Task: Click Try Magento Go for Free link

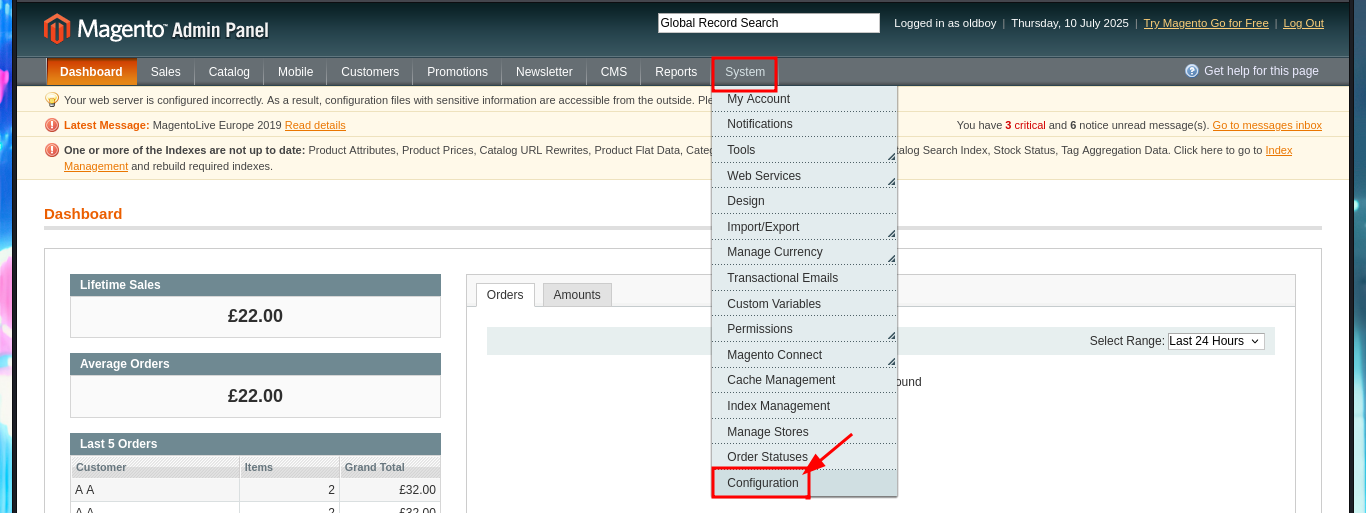Action: tap(1206, 23)
